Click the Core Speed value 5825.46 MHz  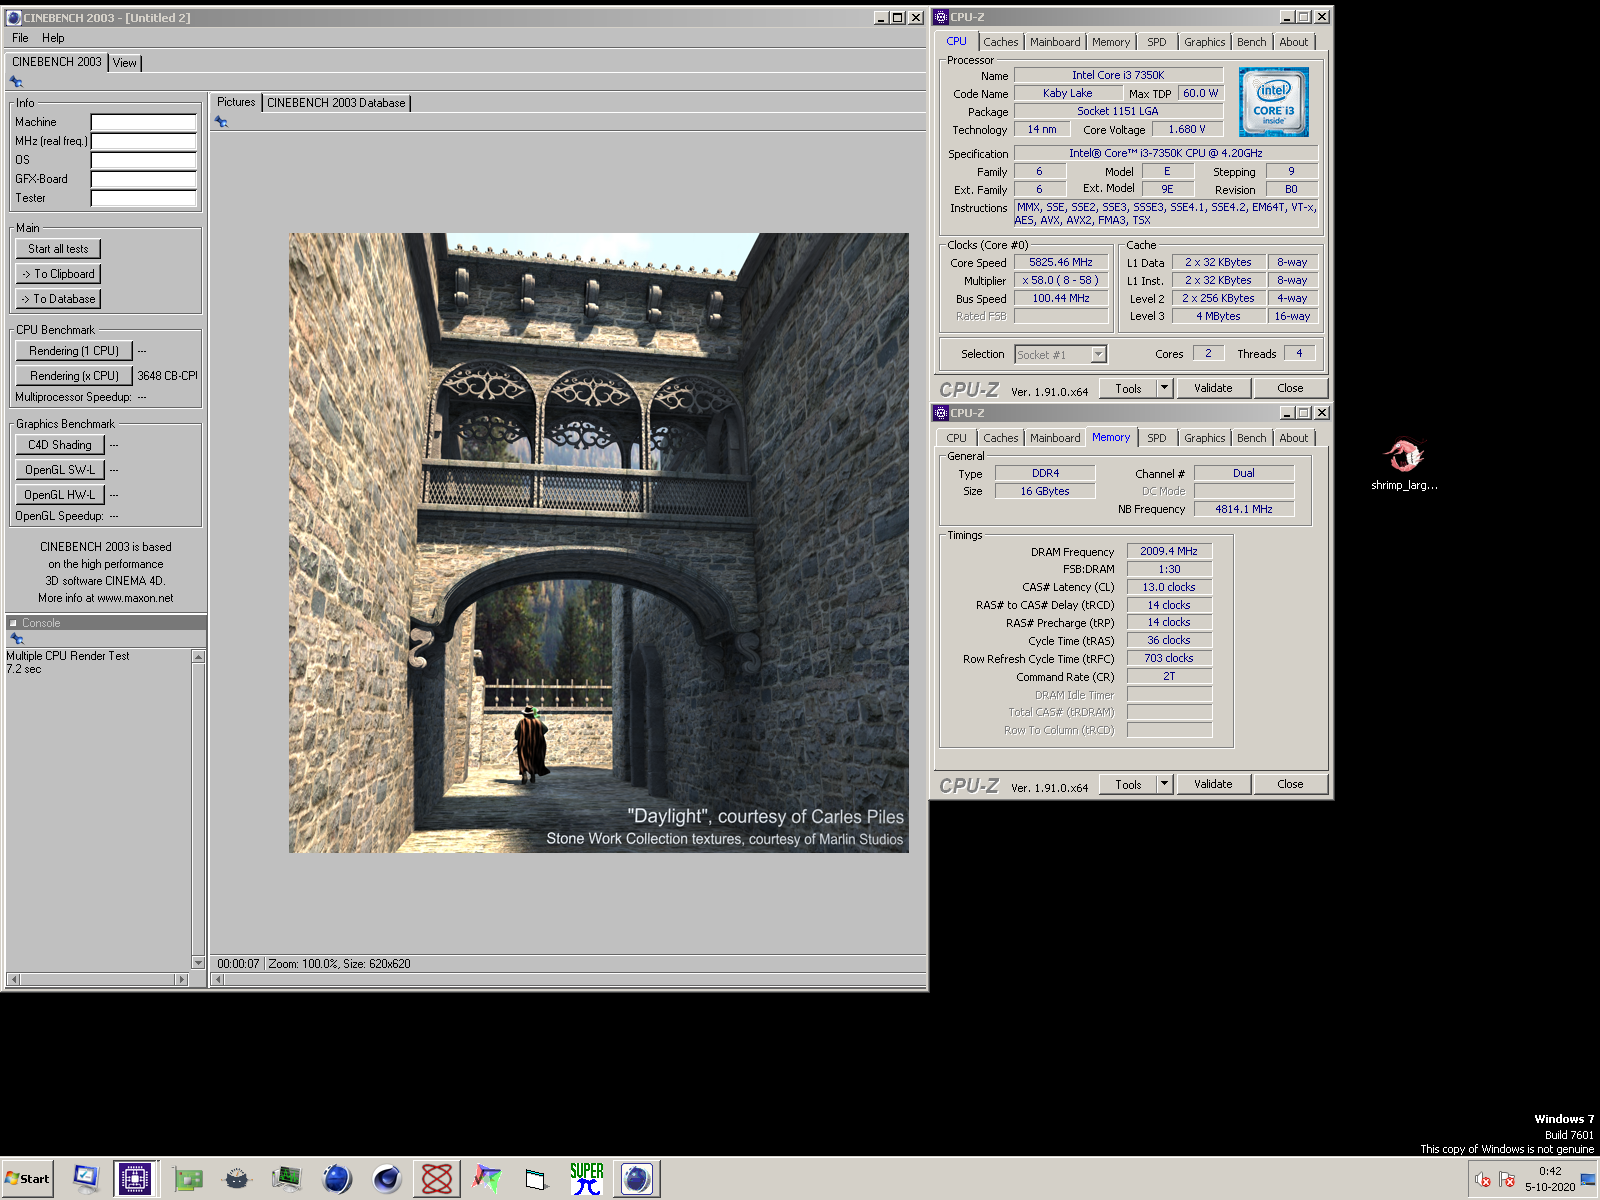tap(1061, 262)
